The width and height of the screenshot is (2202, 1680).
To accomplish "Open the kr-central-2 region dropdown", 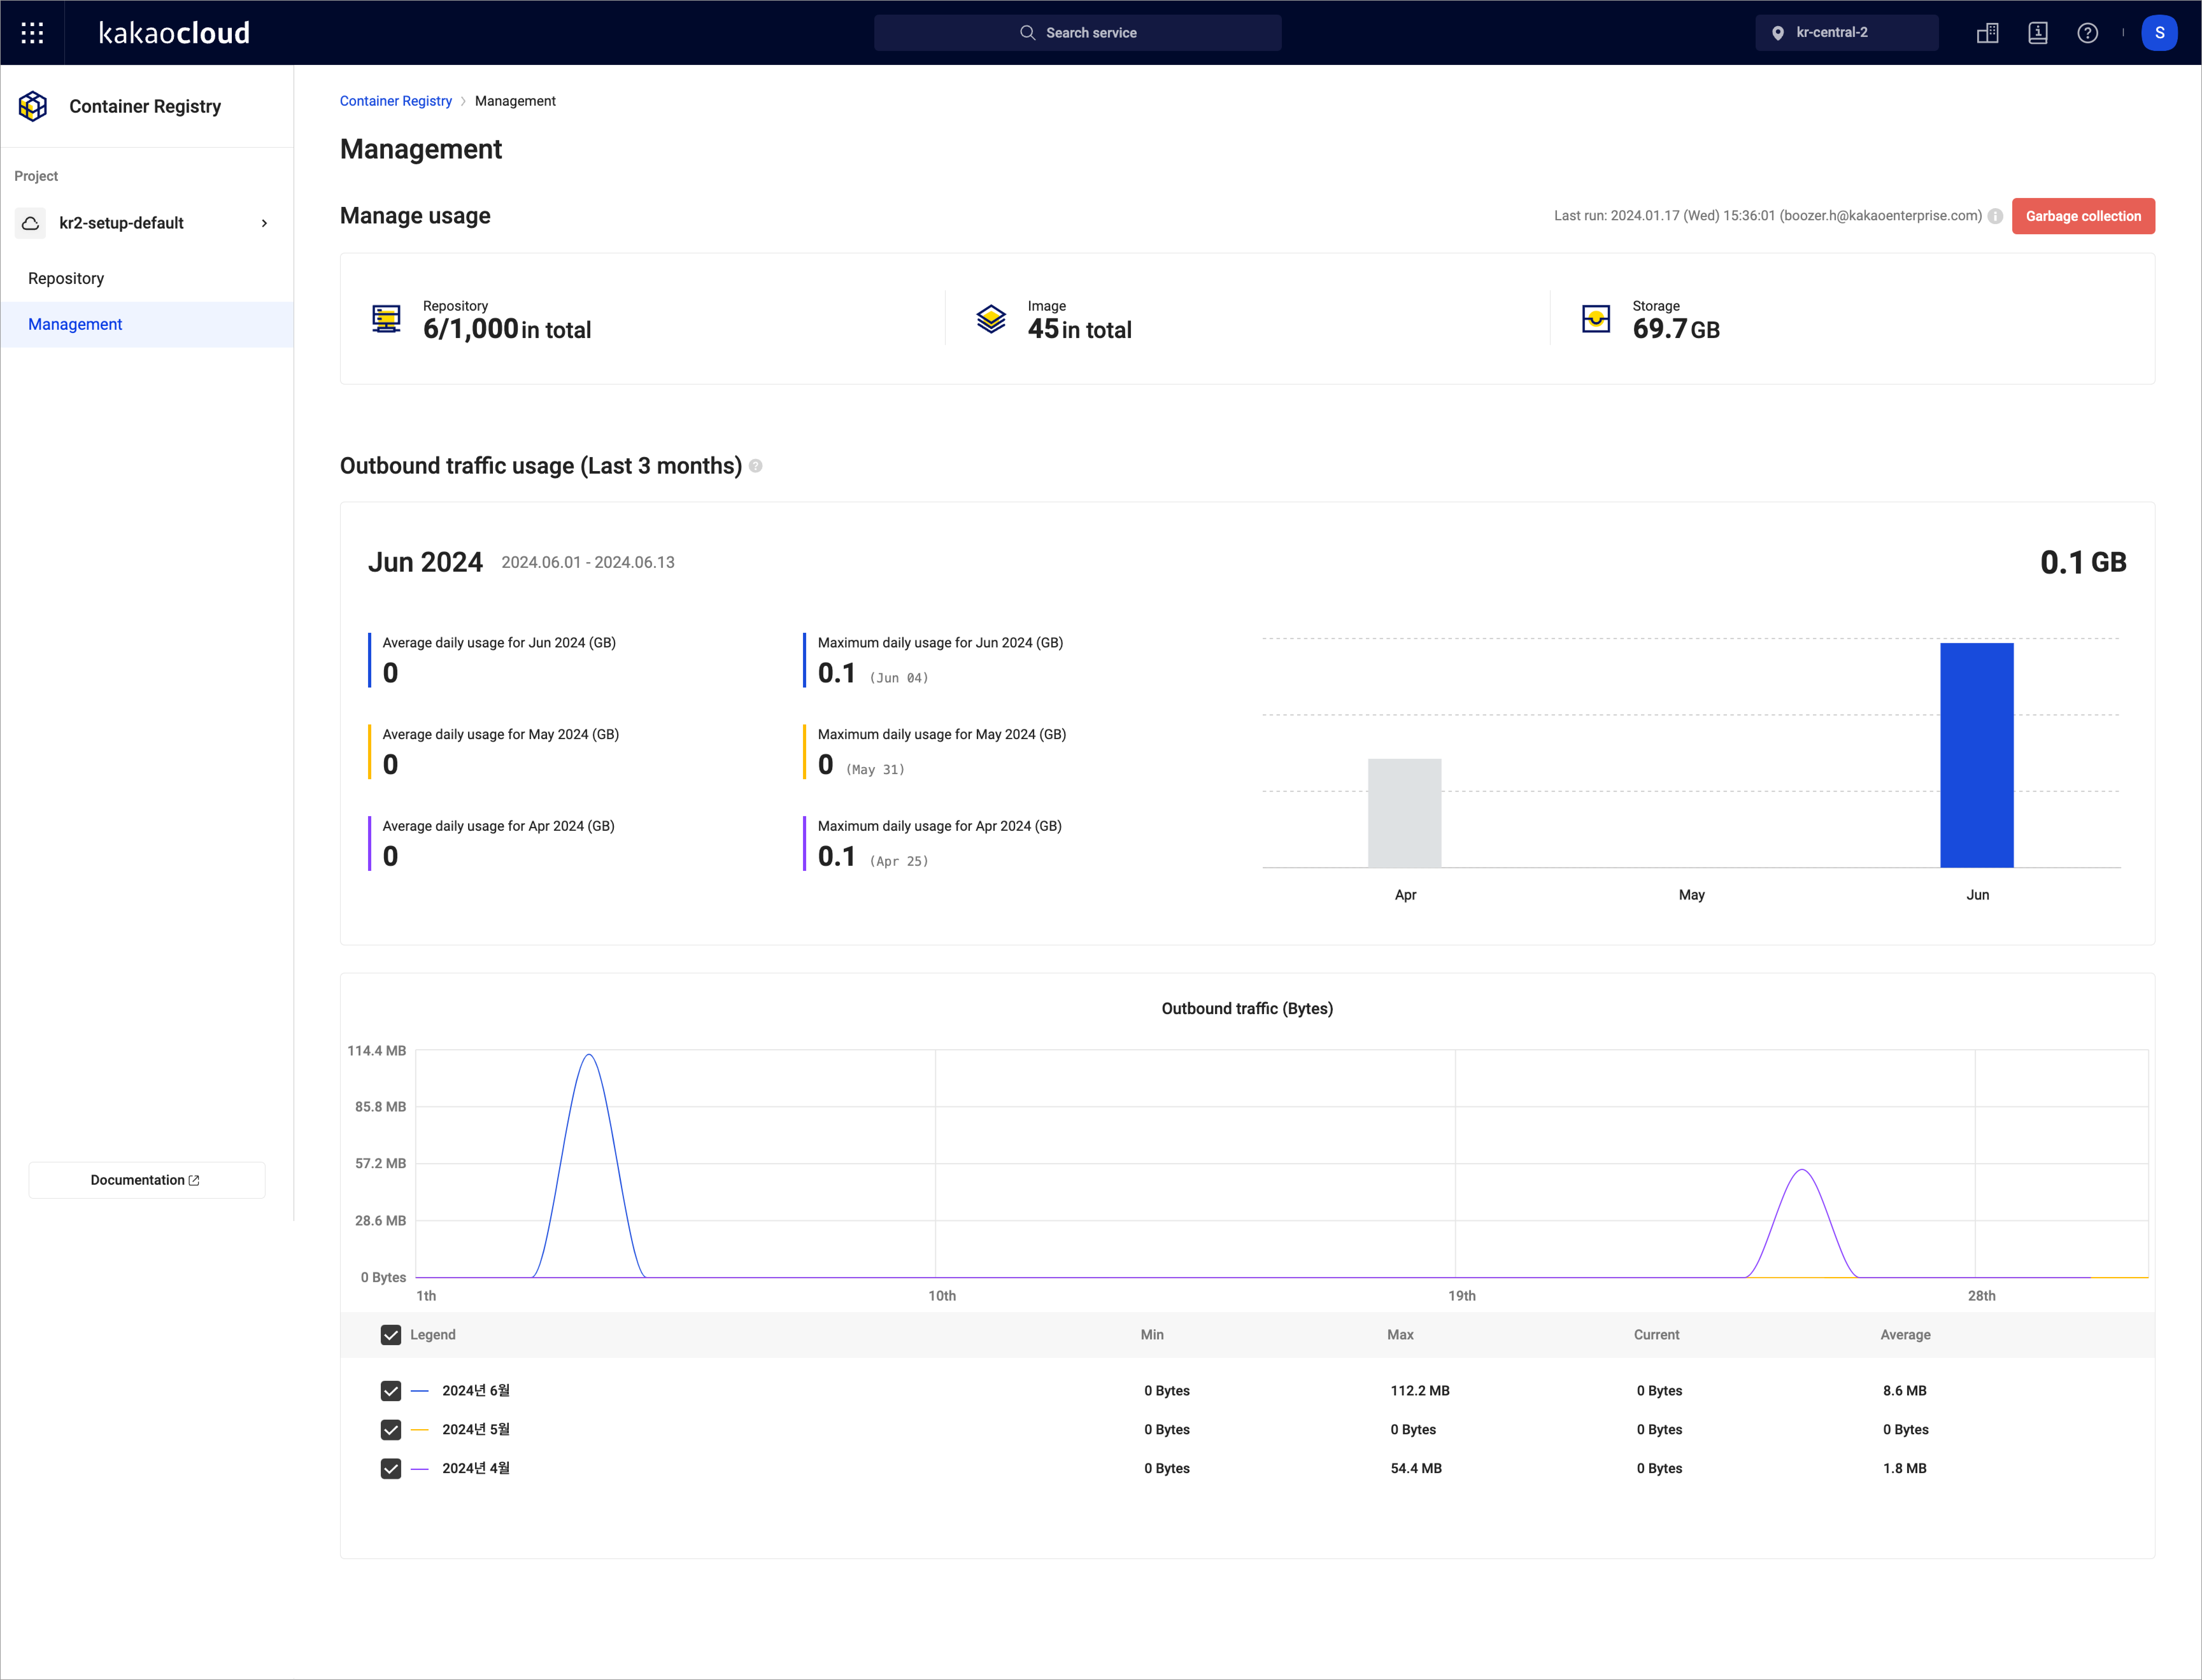I will [1847, 33].
